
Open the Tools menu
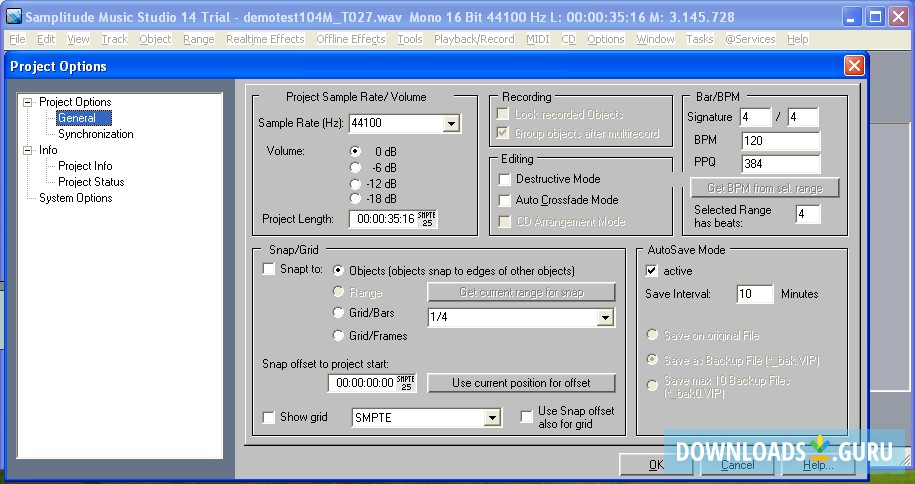point(410,39)
